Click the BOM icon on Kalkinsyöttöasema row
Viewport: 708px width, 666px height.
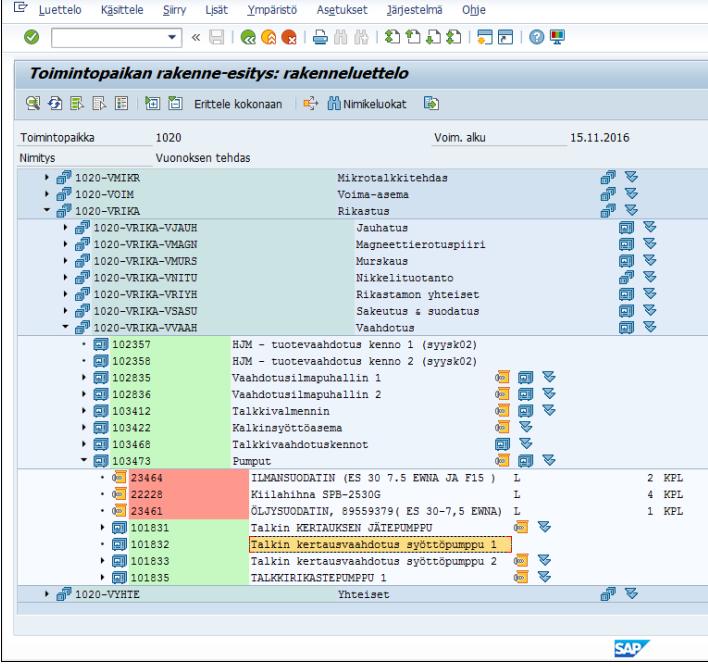tap(502, 428)
